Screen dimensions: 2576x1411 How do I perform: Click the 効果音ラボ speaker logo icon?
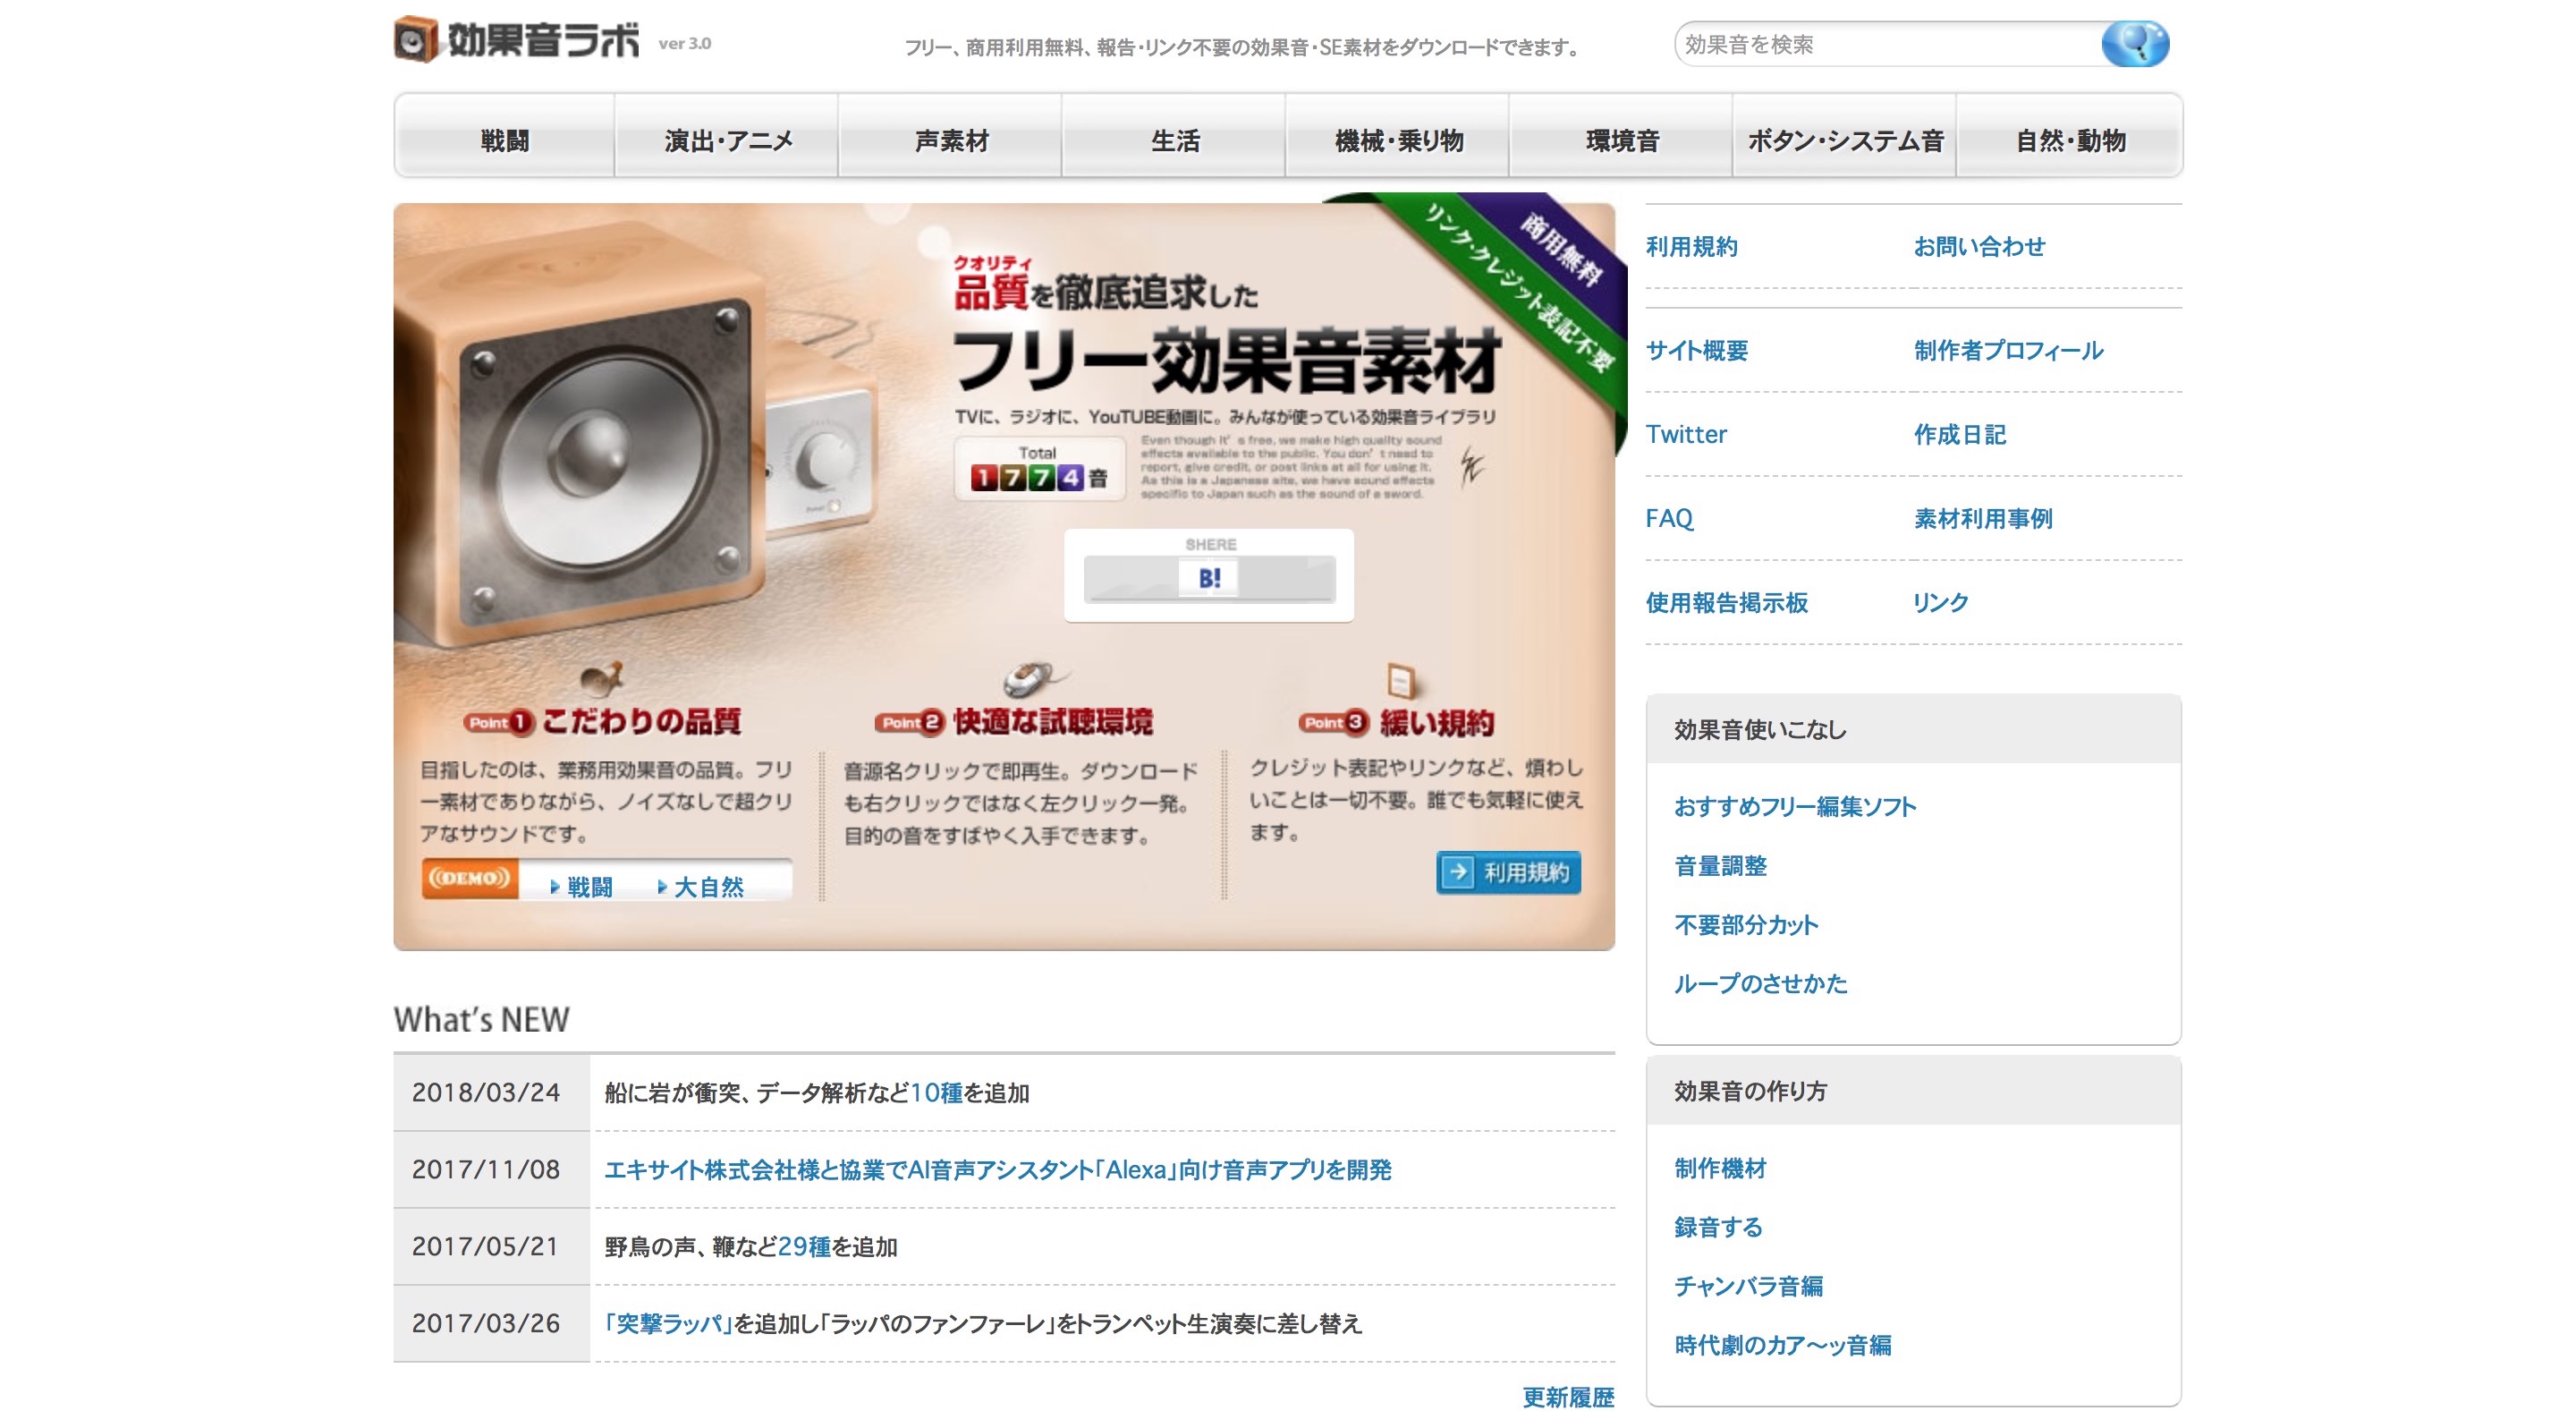tap(415, 40)
